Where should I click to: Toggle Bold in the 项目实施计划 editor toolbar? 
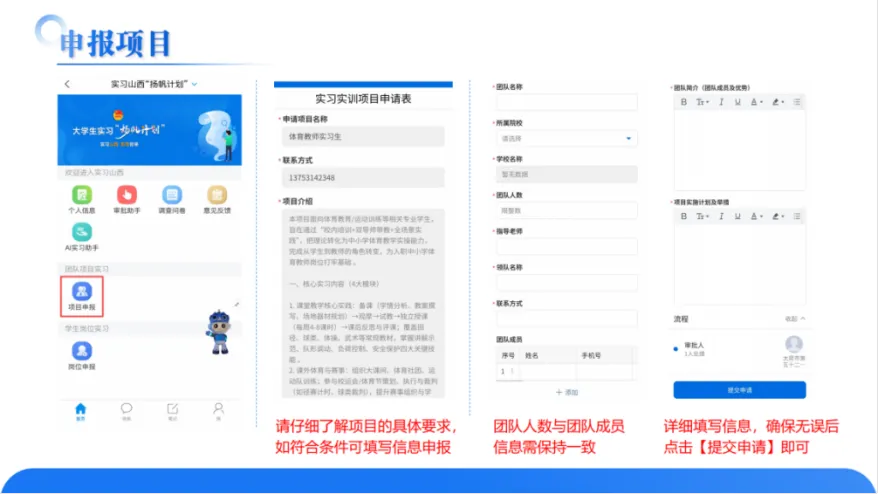[684, 216]
